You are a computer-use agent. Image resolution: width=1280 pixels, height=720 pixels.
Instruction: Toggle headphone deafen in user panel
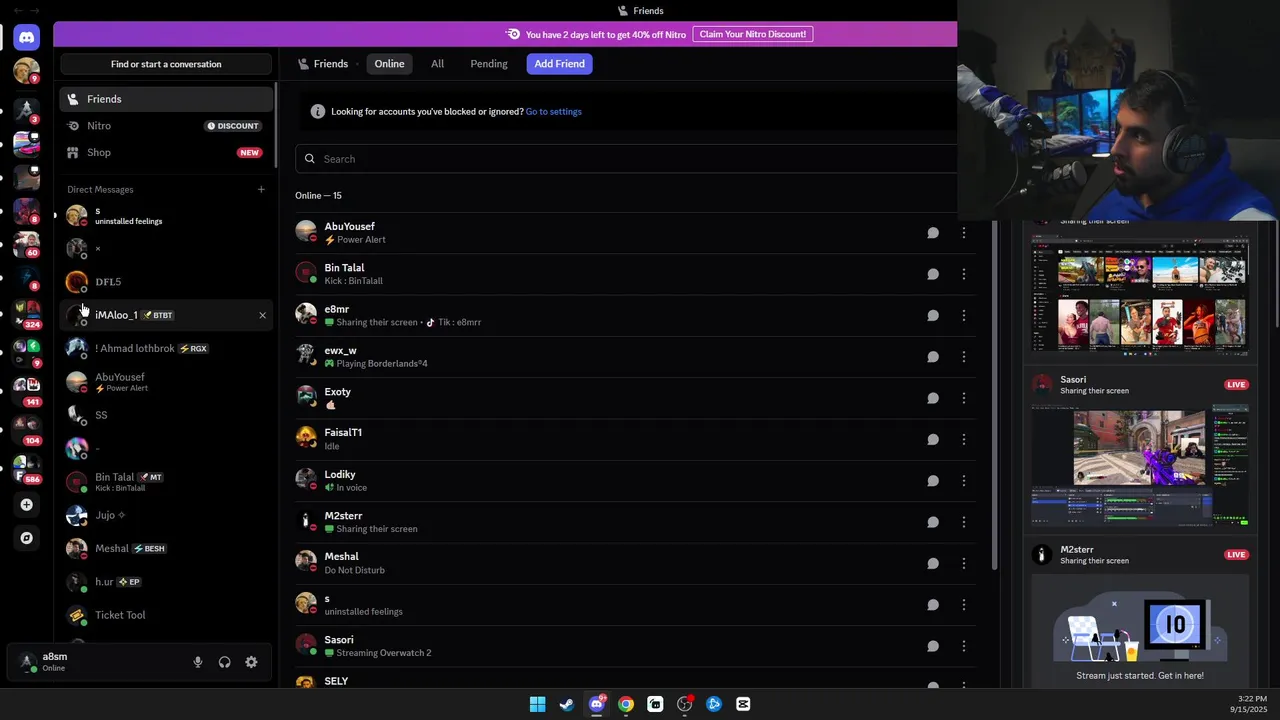pos(225,662)
